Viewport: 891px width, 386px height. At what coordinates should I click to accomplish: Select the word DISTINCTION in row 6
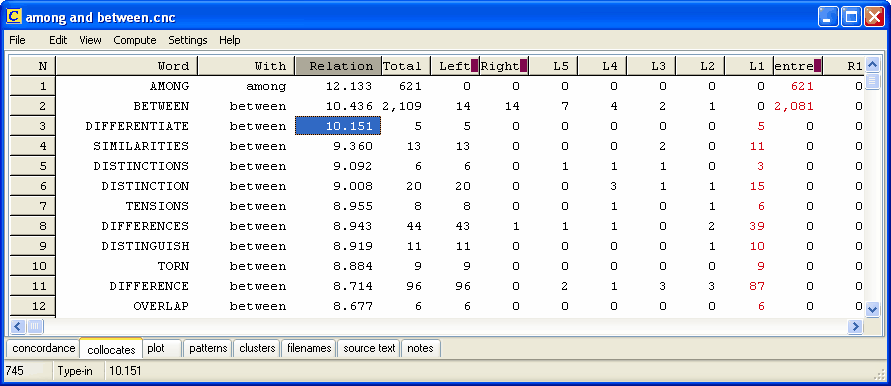tap(145, 186)
